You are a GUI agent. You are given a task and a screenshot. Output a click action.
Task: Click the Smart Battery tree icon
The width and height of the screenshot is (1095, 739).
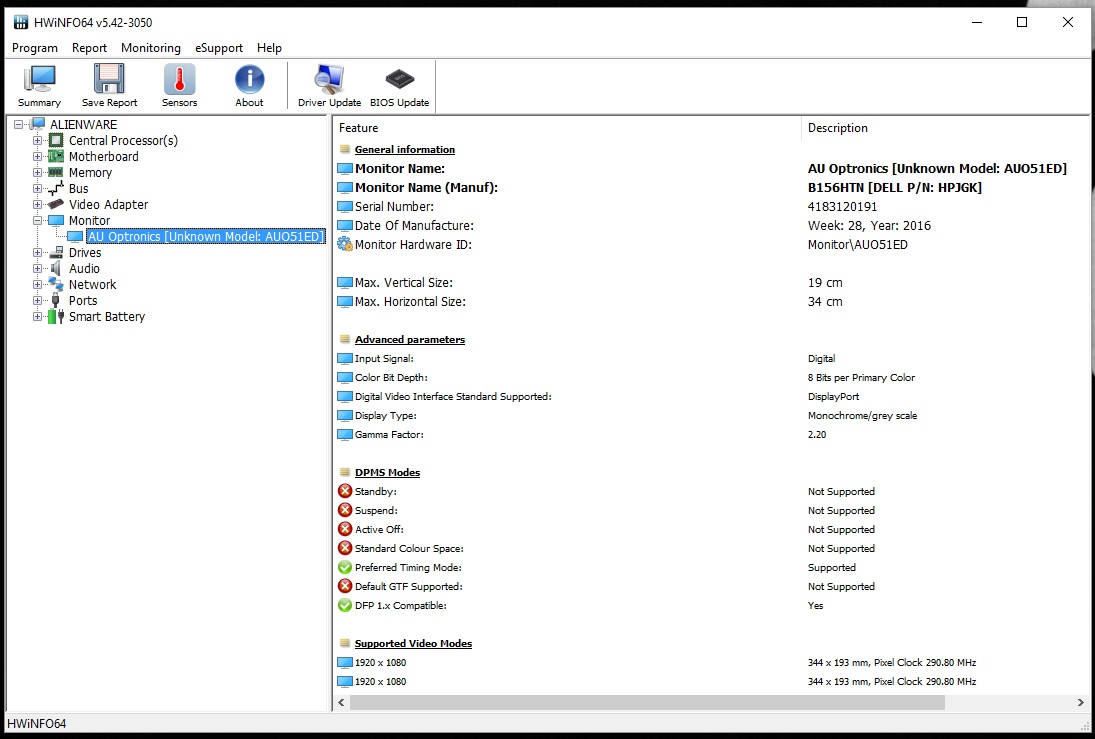coord(56,316)
